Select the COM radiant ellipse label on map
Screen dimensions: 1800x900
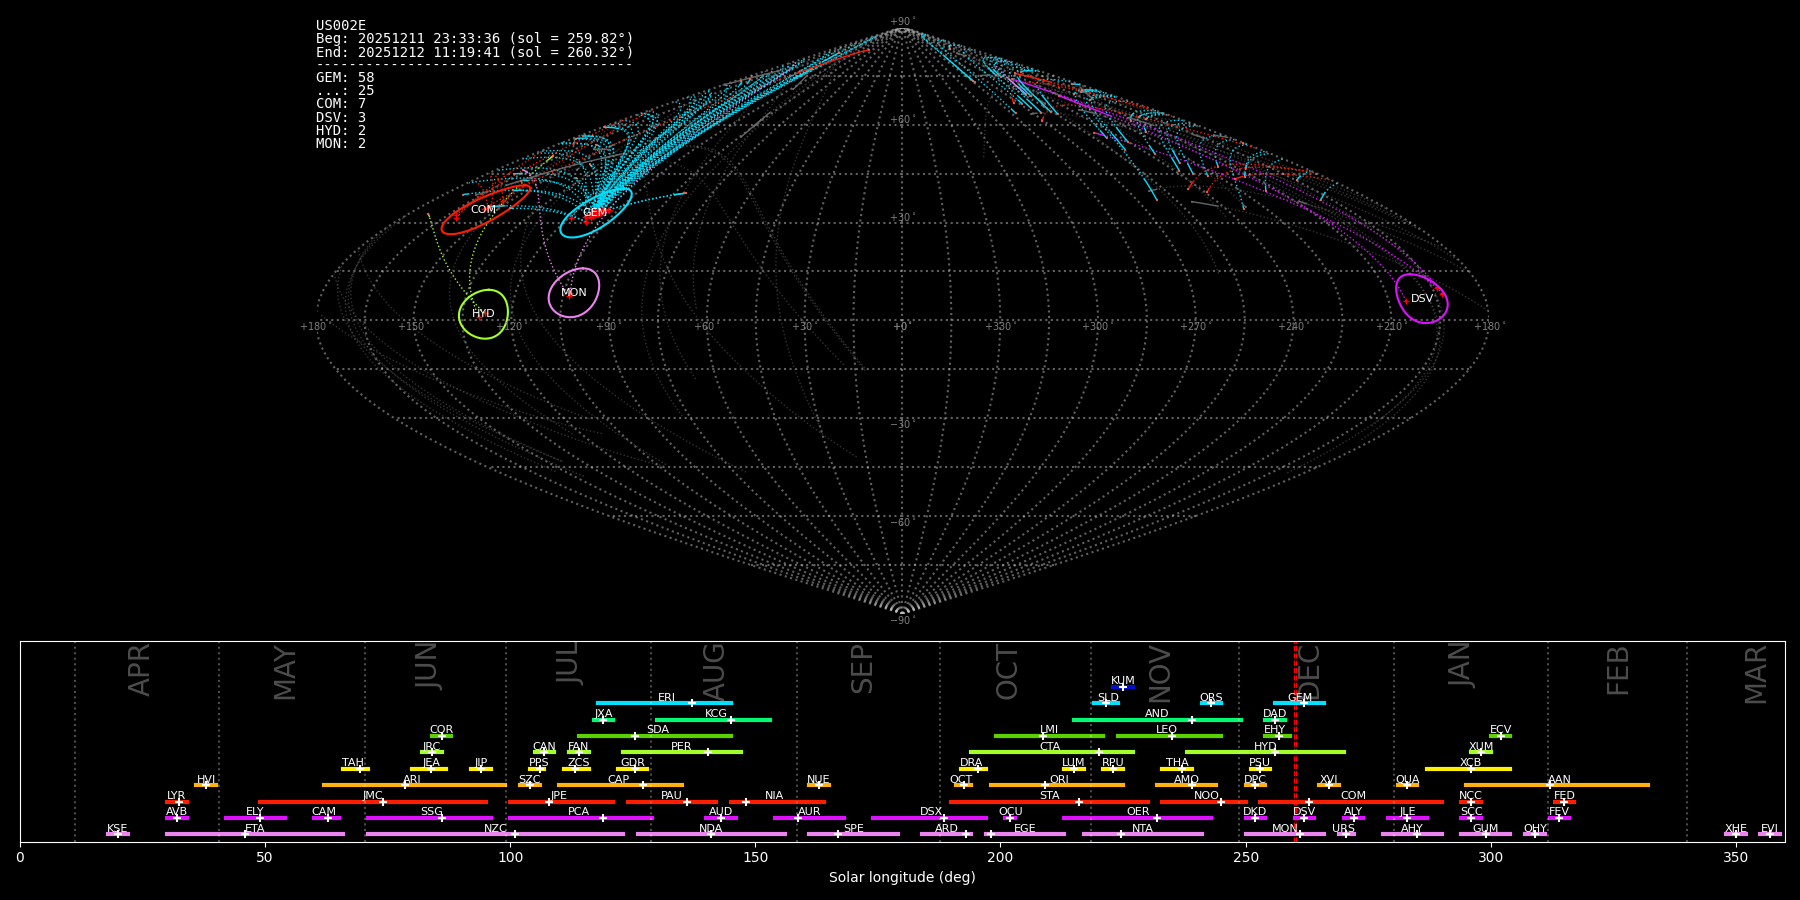pos(484,210)
